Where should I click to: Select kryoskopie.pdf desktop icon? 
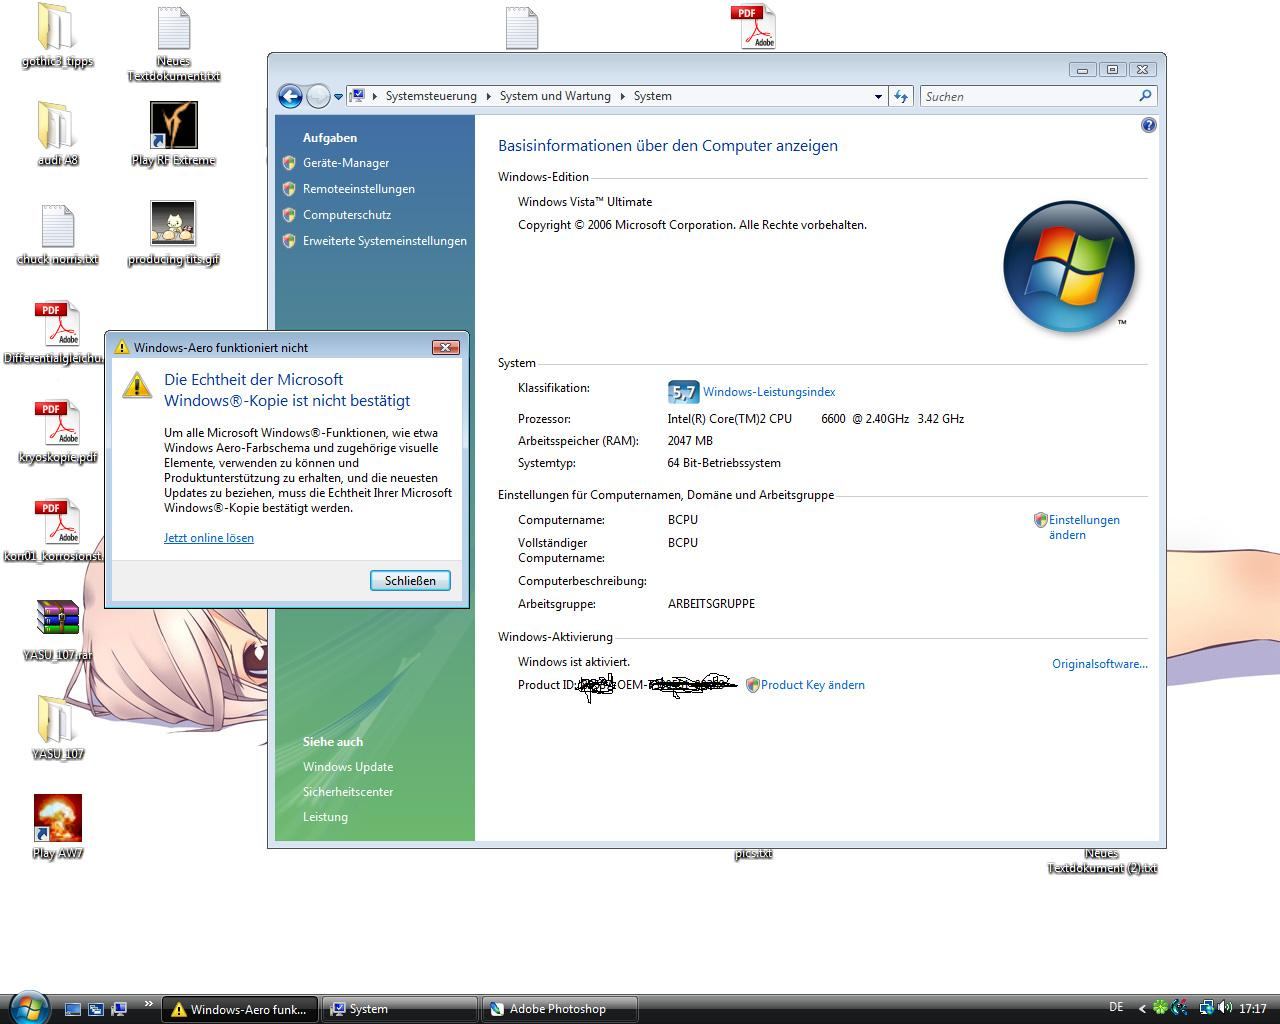click(x=57, y=433)
